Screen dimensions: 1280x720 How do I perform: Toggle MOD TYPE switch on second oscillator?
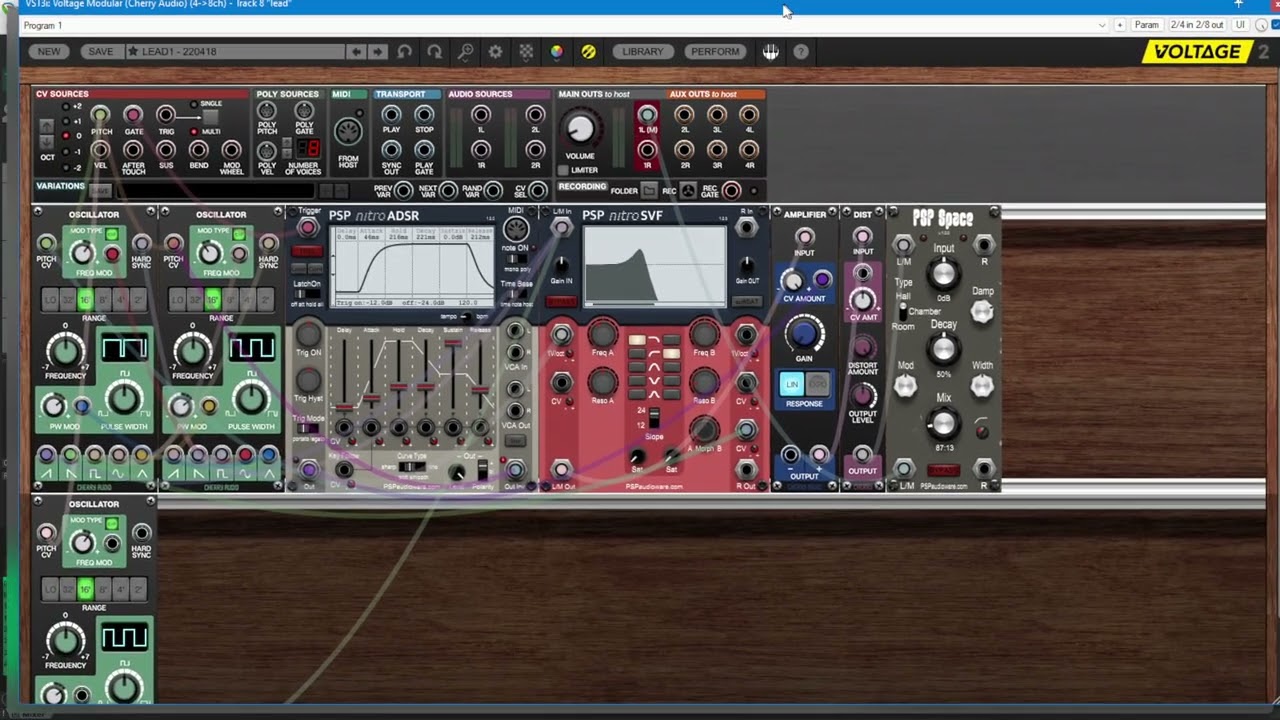[x=239, y=235]
